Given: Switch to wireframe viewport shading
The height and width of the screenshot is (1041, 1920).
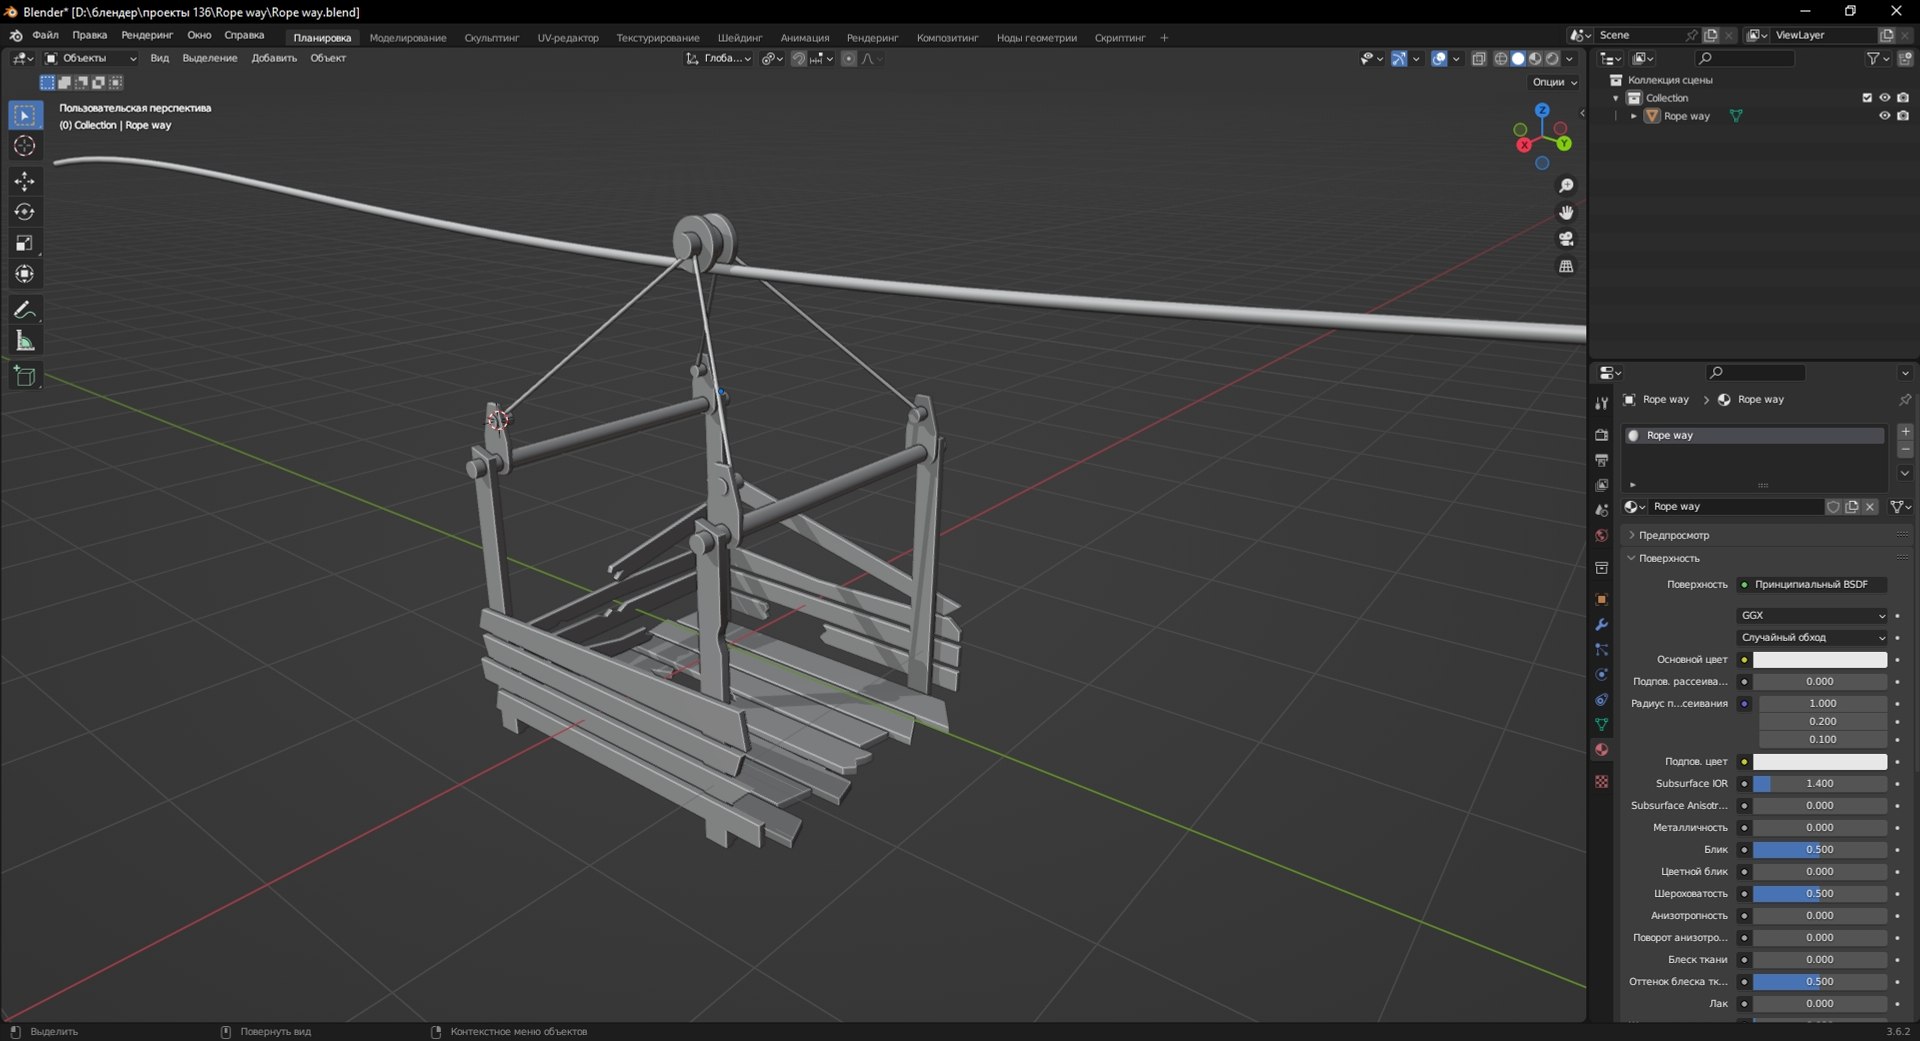Looking at the screenshot, I should pyautogui.click(x=1501, y=59).
